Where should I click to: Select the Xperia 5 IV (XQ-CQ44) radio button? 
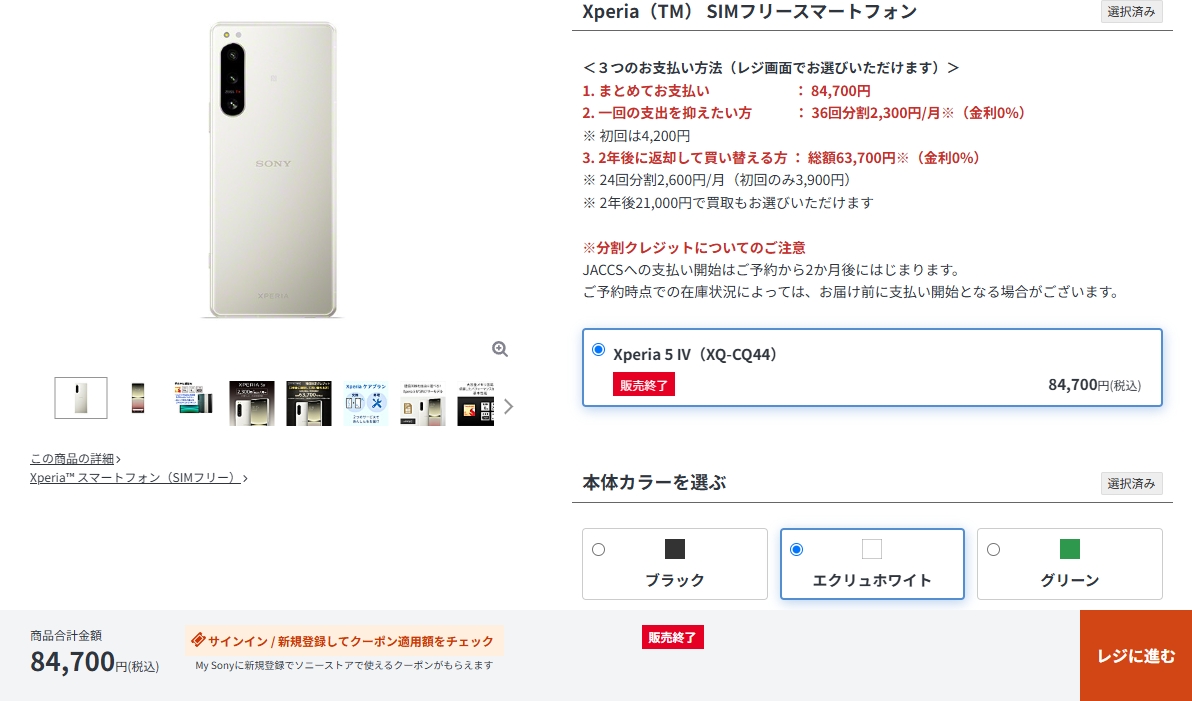598,350
